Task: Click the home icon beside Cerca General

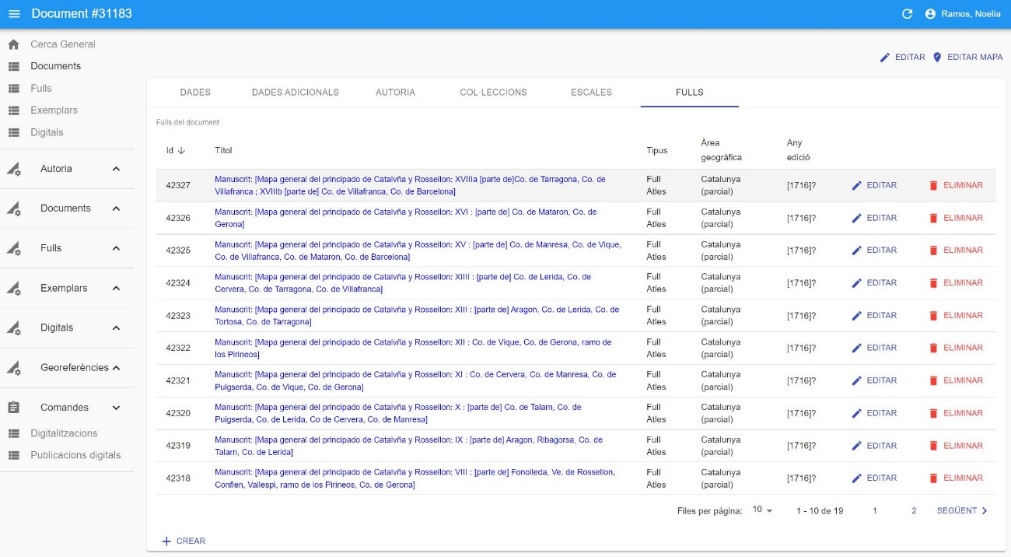Action: click(x=14, y=44)
